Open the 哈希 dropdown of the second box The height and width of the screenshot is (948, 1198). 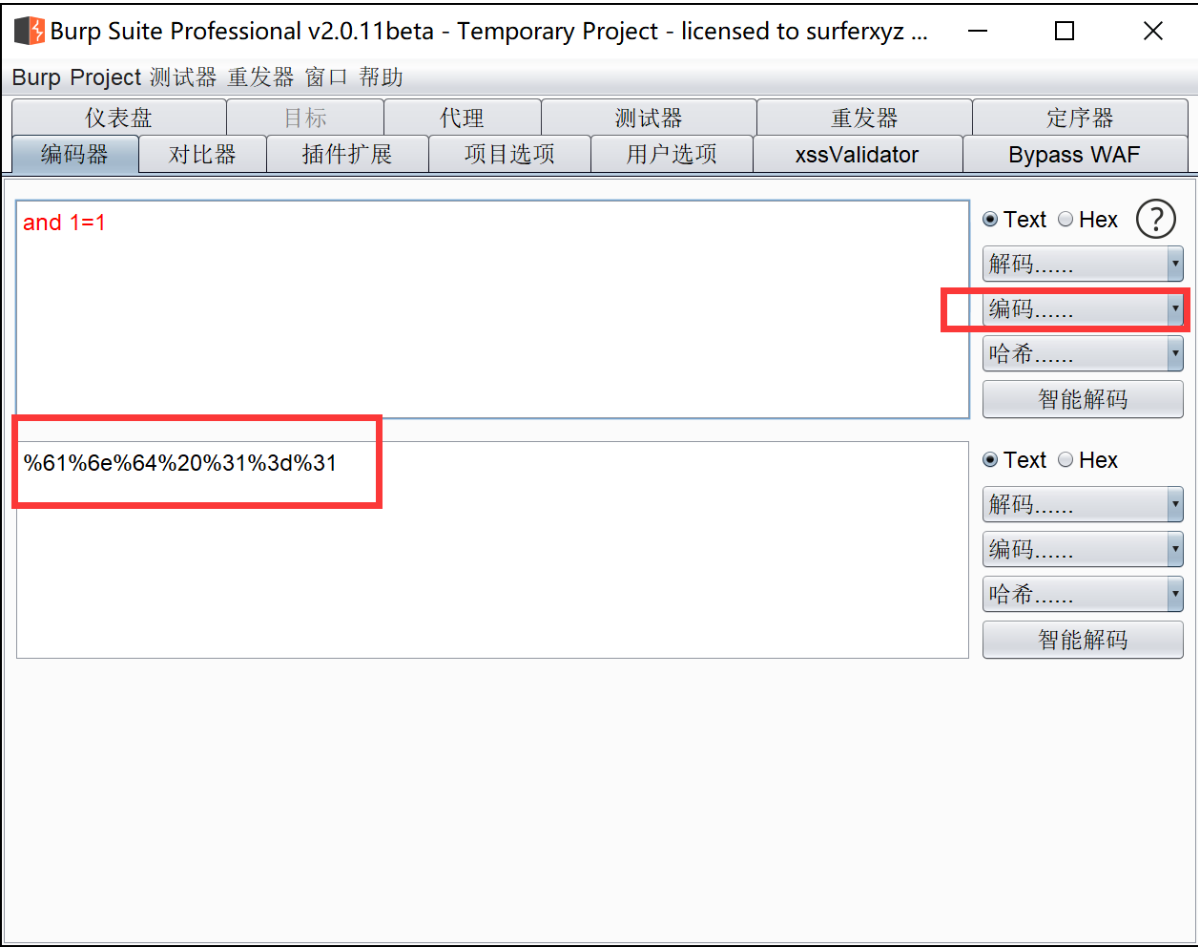tap(1083, 594)
